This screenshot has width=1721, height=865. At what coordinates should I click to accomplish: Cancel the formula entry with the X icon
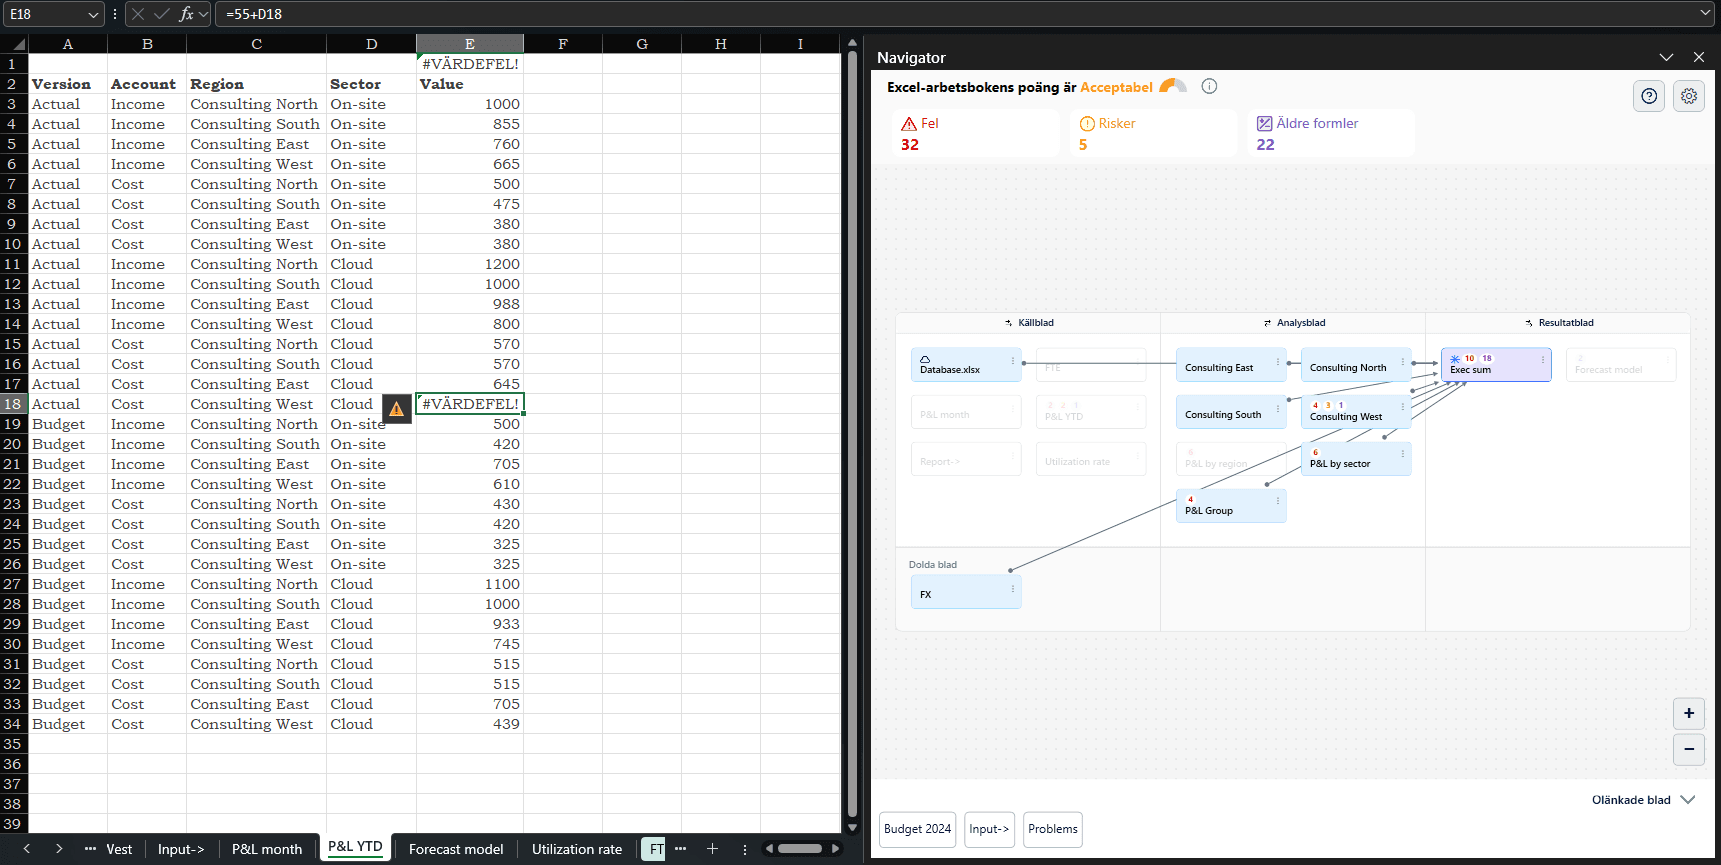click(138, 14)
